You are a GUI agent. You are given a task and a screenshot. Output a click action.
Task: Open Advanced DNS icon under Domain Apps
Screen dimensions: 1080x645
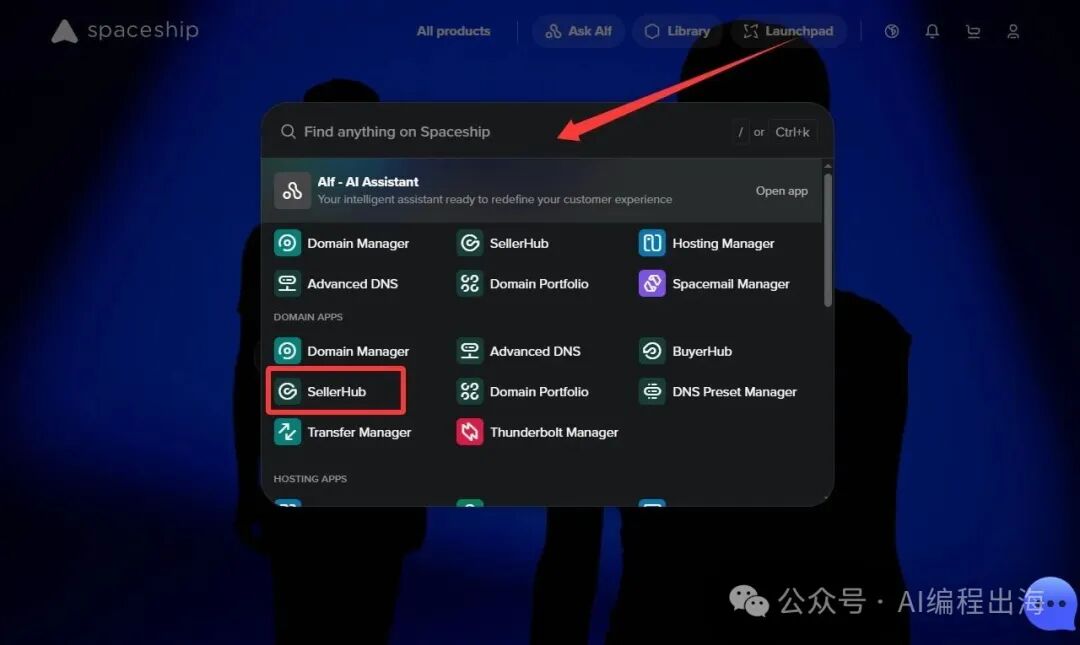click(470, 351)
